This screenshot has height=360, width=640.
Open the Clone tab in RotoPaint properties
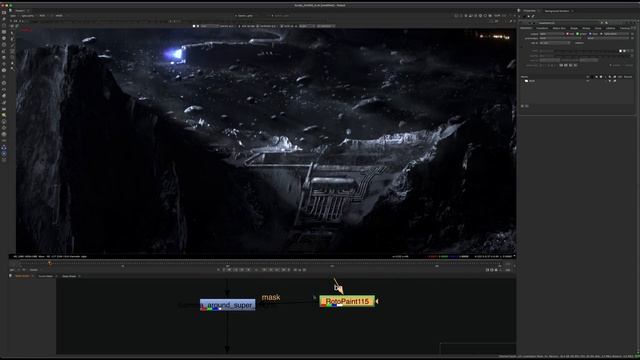pos(598,28)
